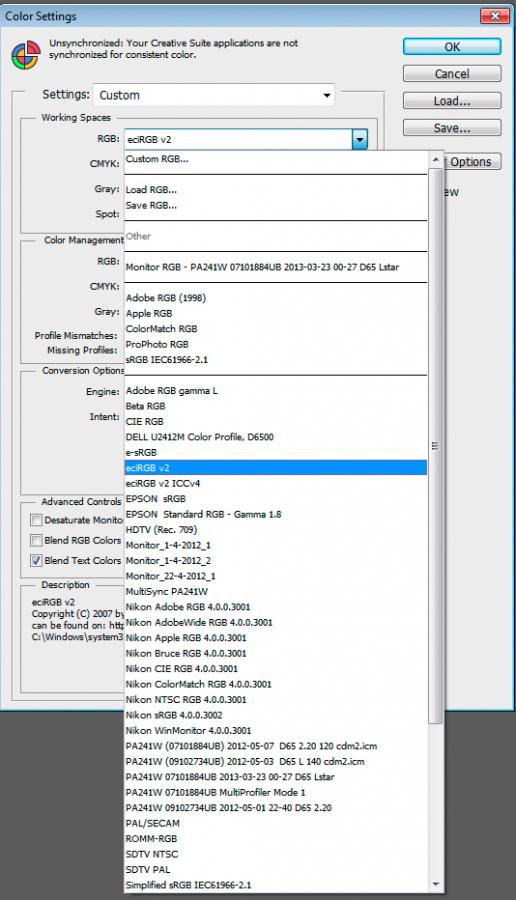
Task: Select Nikon Bruce RGB 4.0.0.3001
Action: coord(276,653)
